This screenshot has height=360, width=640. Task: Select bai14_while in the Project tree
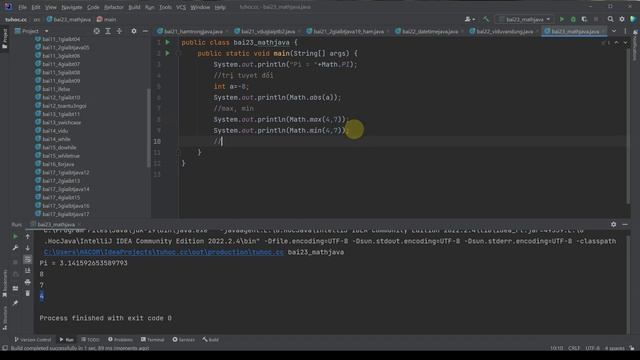coord(56,139)
